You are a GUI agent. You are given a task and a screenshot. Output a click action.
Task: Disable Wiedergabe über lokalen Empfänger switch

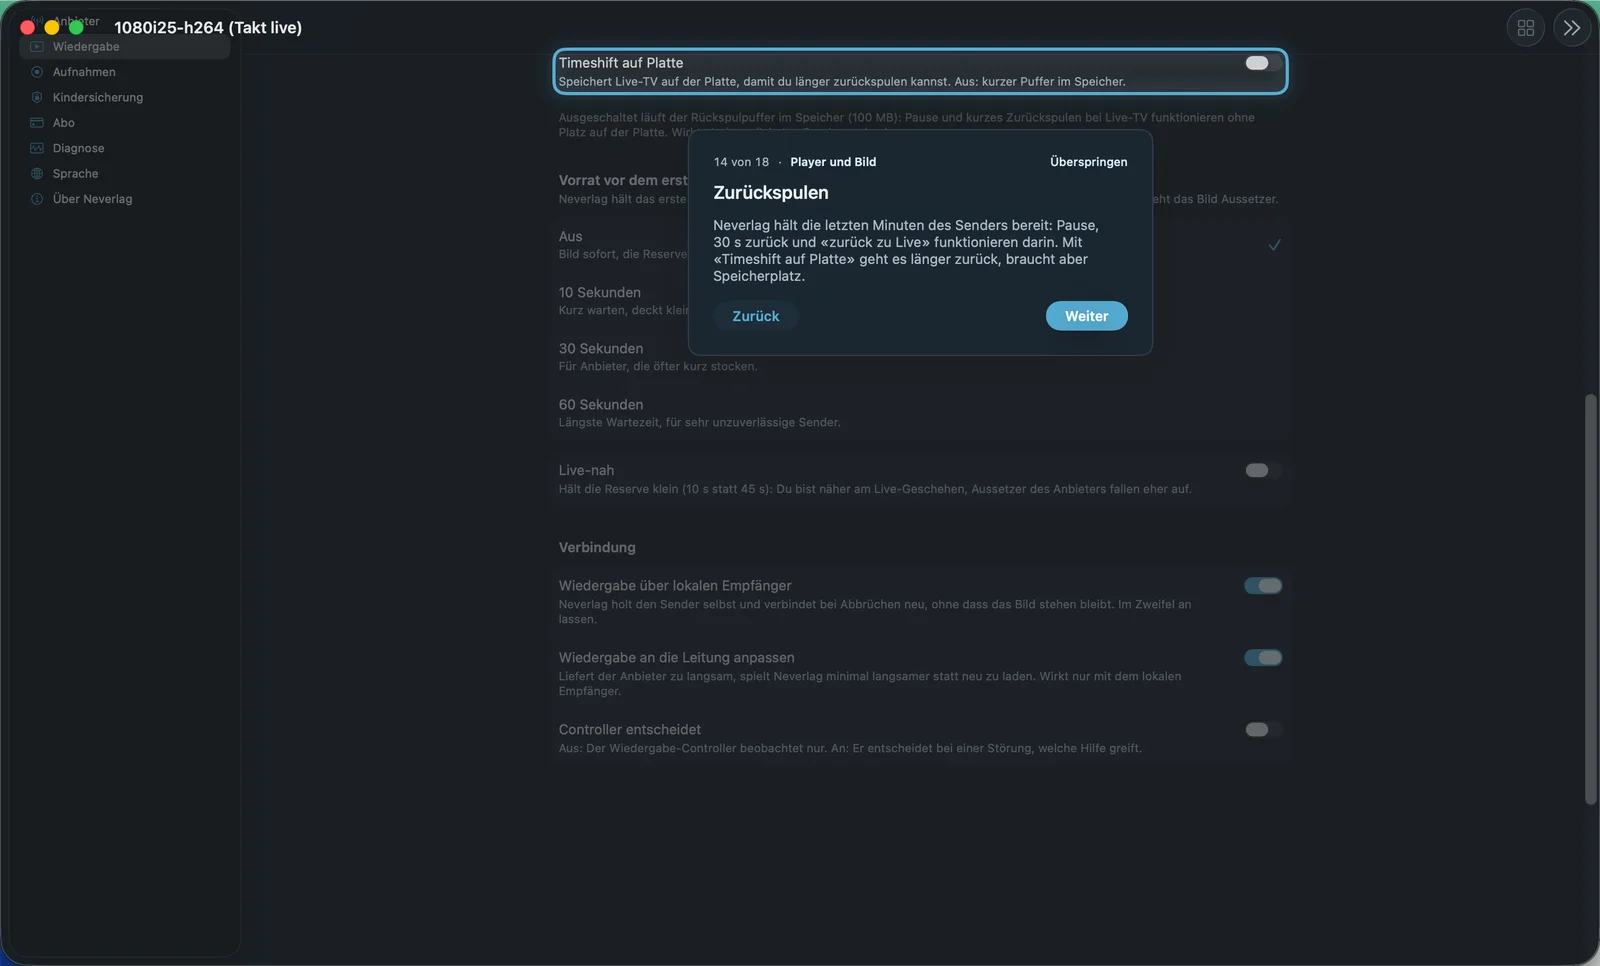(1262, 586)
